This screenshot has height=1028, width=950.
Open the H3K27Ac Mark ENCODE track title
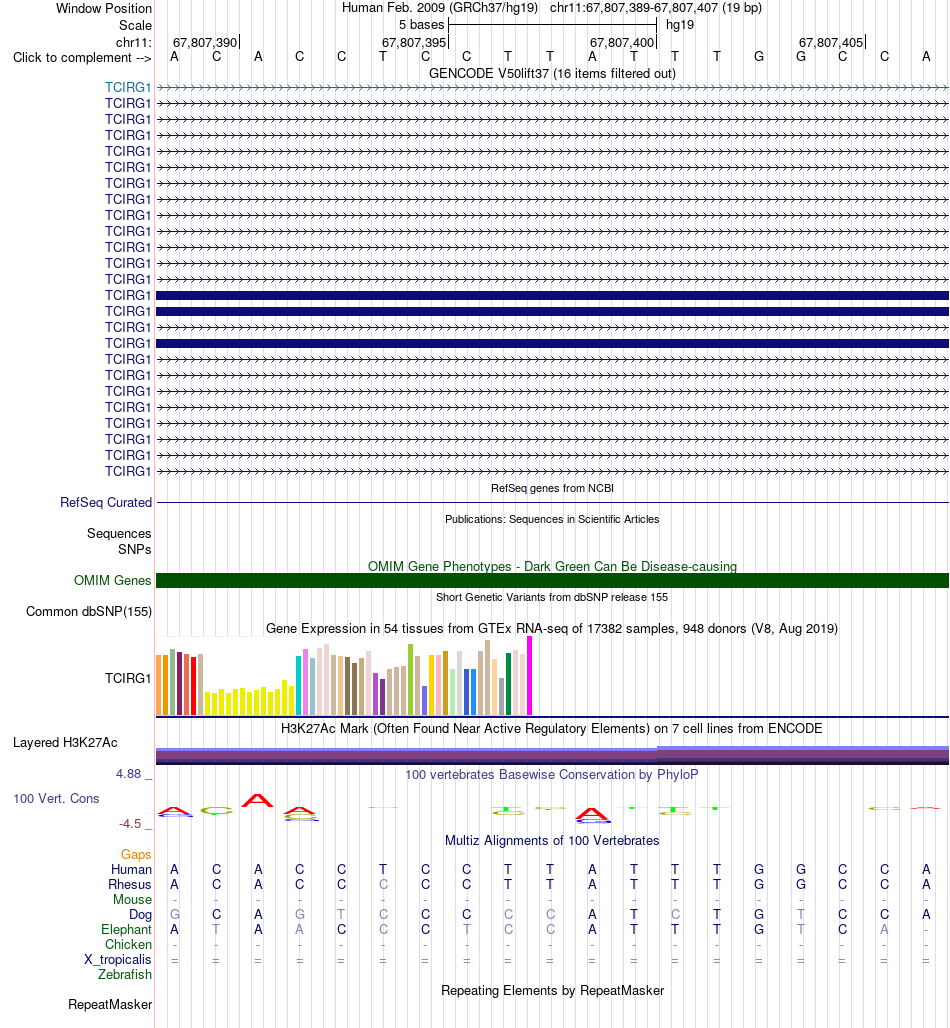point(551,729)
